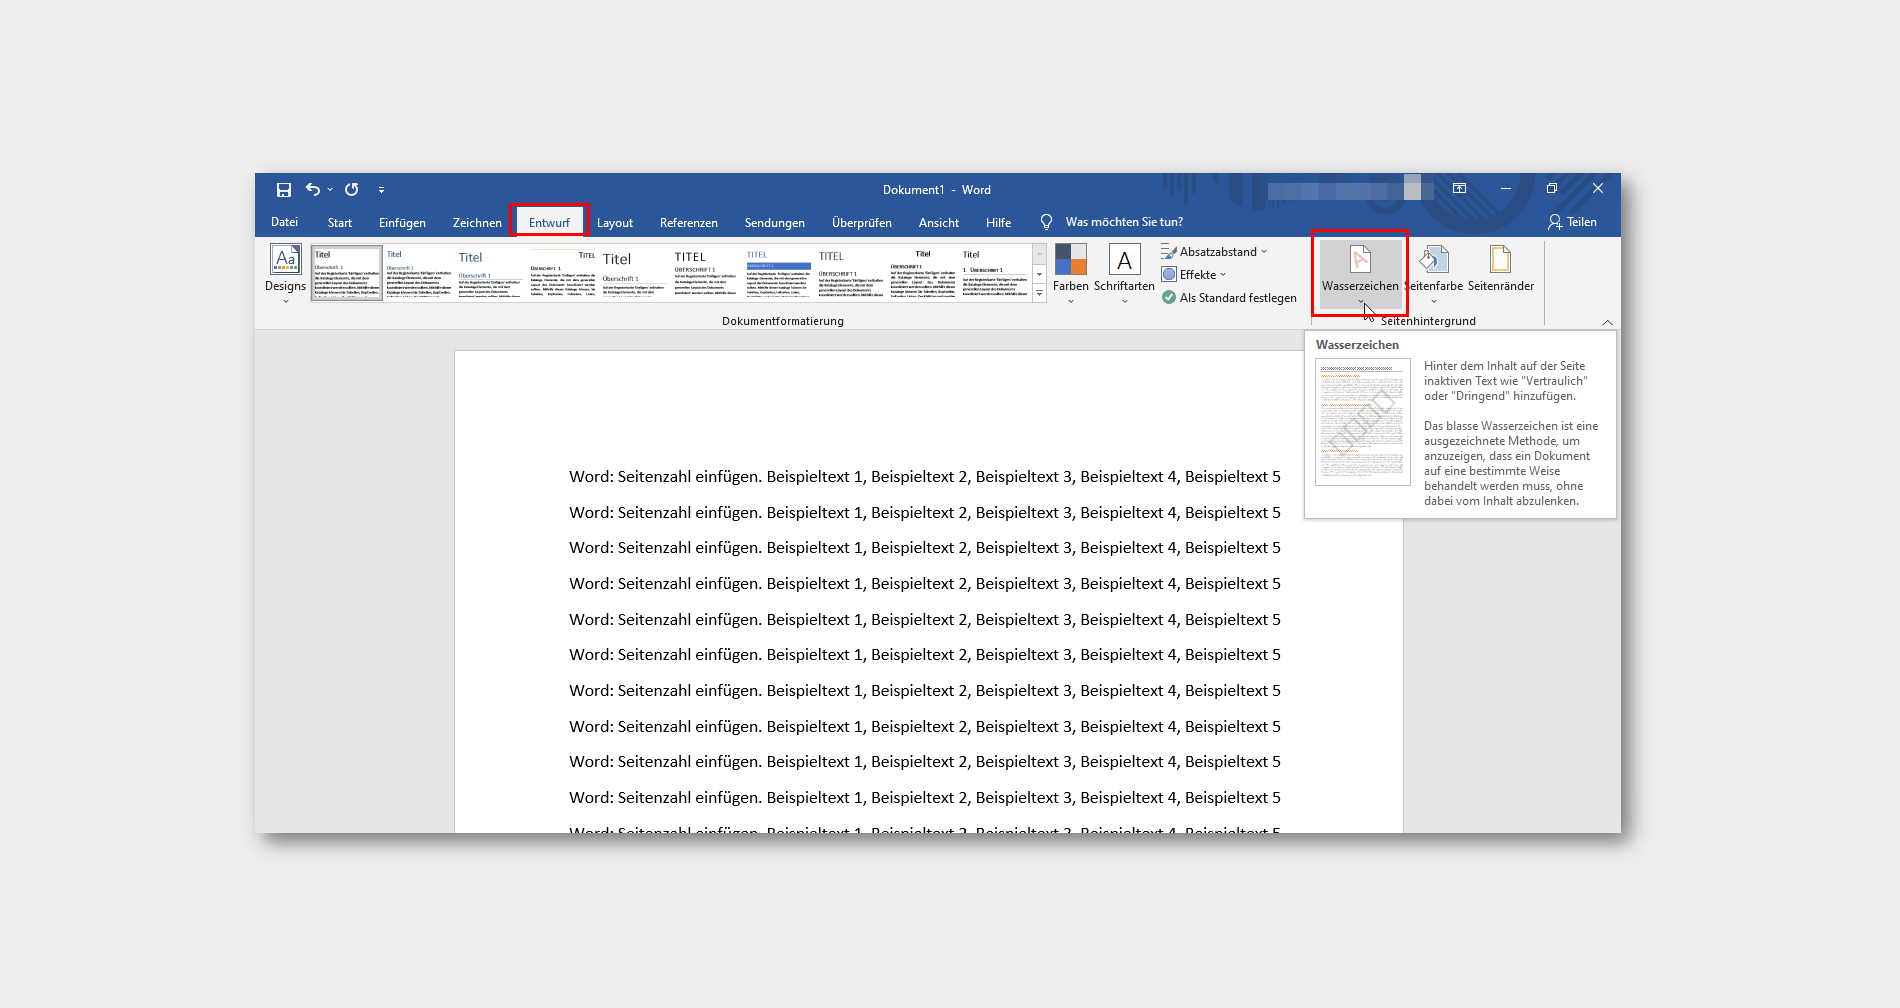Select the first Titel document formatting thumbnail
The width and height of the screenshot is (1900, 1008).
click(345, 271)
